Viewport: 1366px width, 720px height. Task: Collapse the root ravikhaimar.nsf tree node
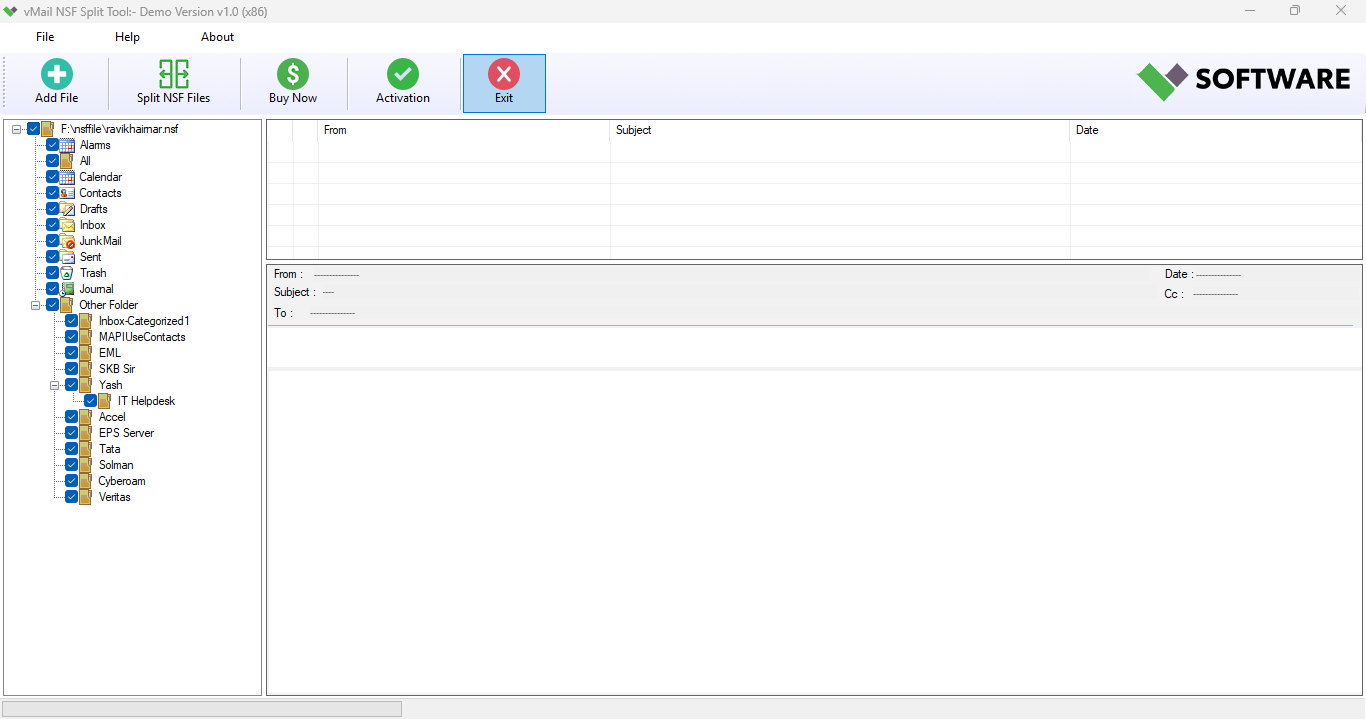(x=17, y=129)
